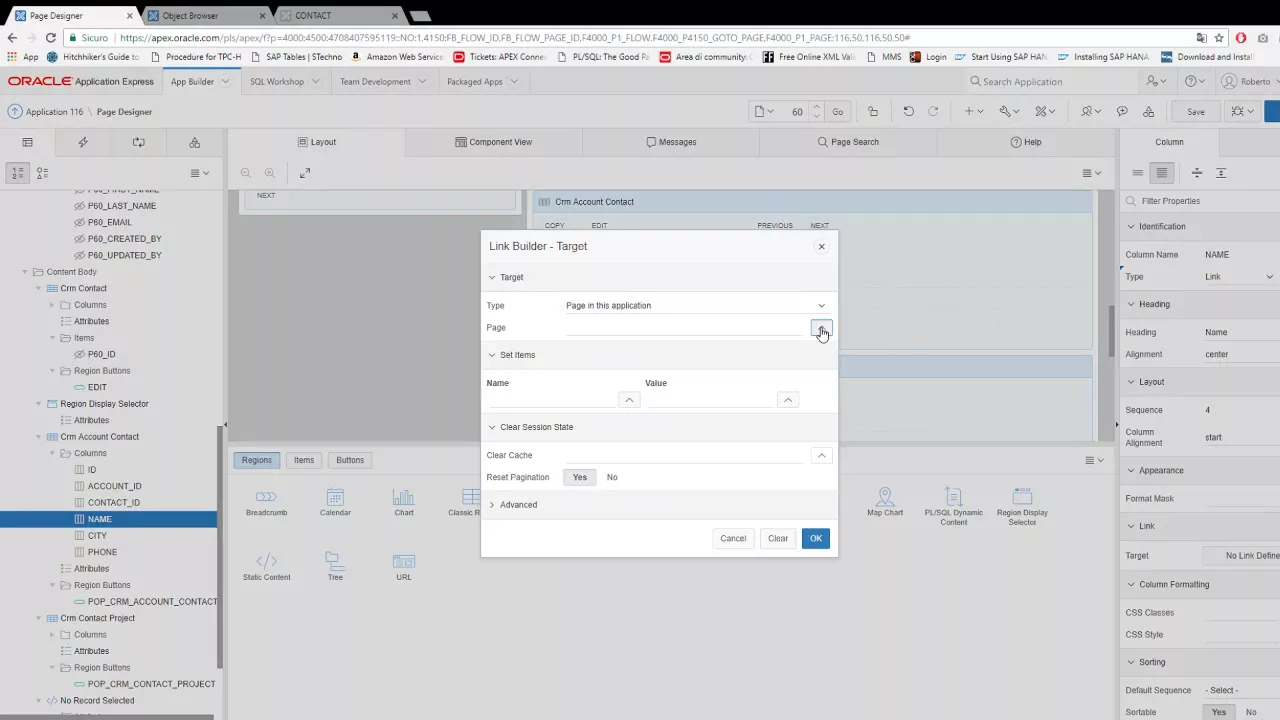The height and width of the screenshot is (720, 1280).
Task: Select the Tree region icon
Action: coord(335,566)
